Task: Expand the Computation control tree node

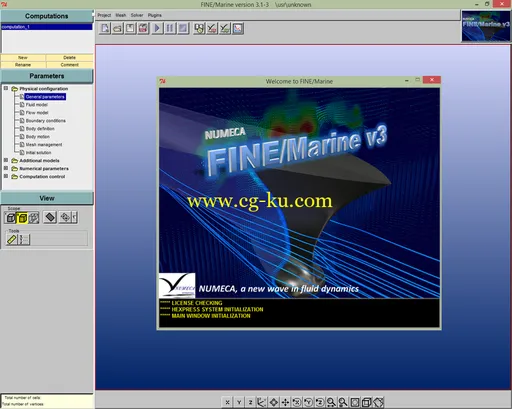Action: 6,176
